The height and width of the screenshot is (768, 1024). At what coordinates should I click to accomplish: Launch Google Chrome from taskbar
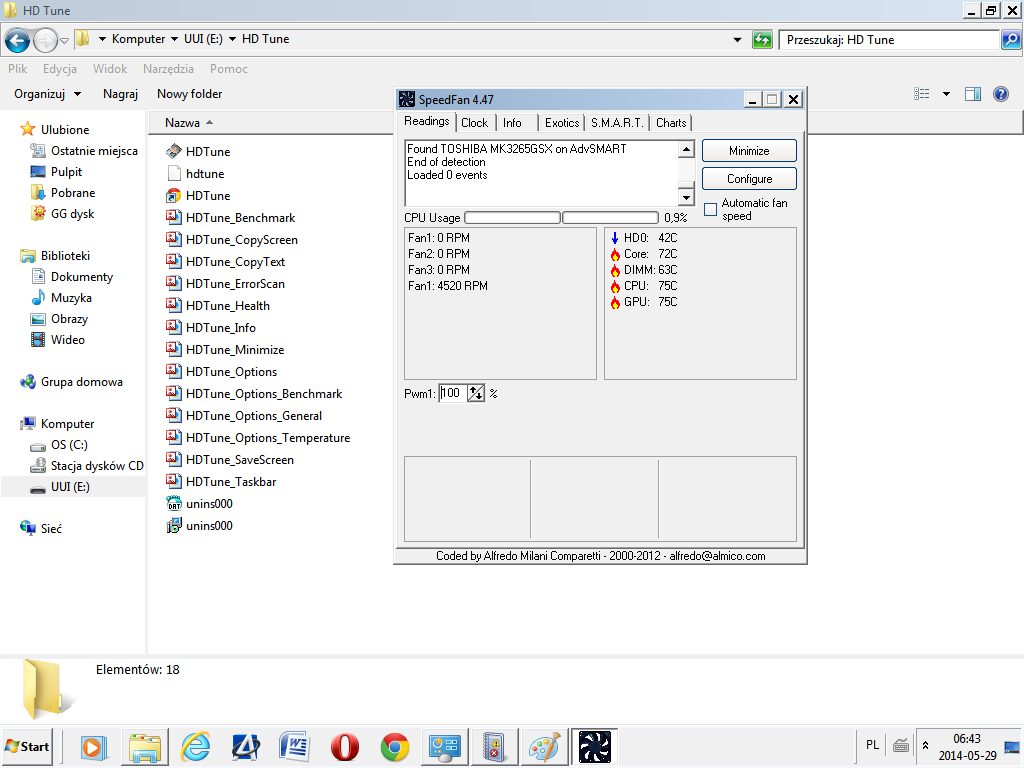point(394,747)
